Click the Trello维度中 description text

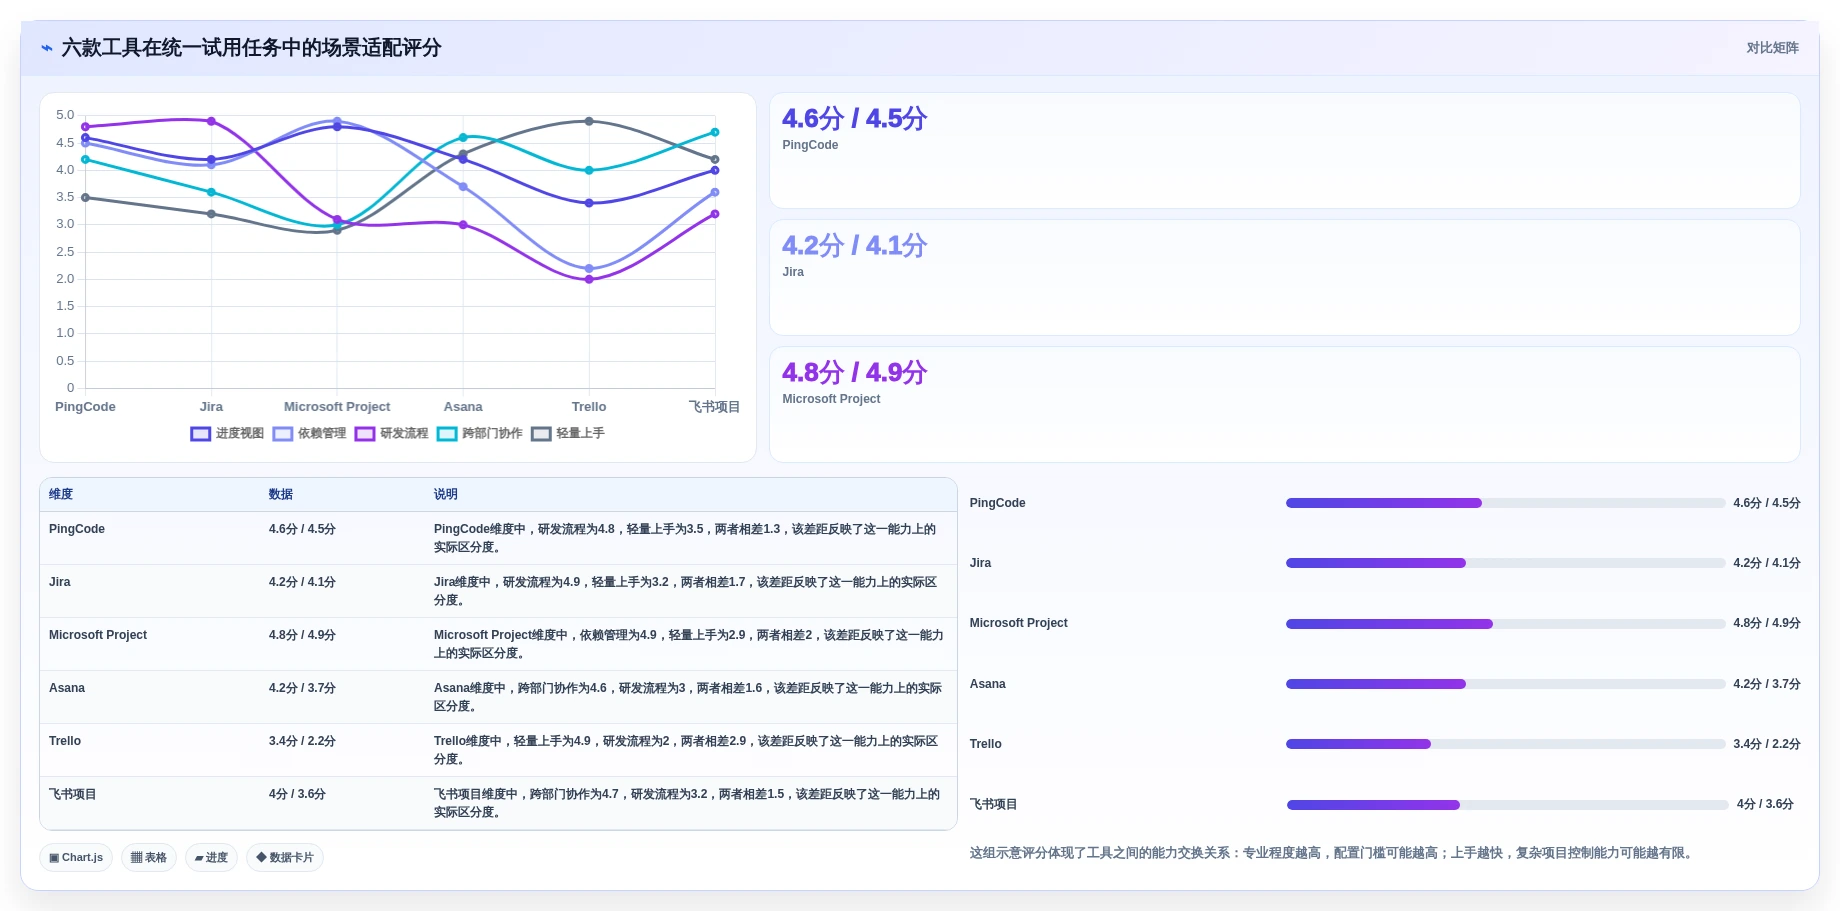point(686,750)
